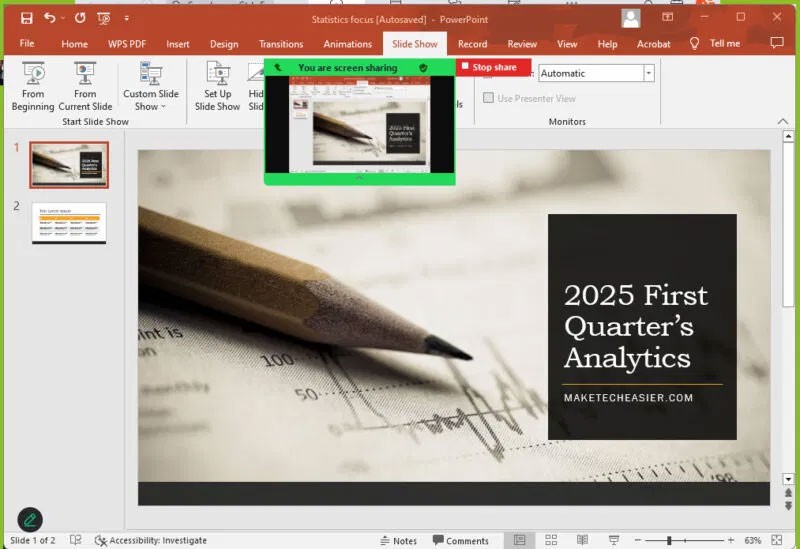Viewport: 800px width, 549px height.
Task: Click the zoom slider in status bar
Action: tap(669, 541)
